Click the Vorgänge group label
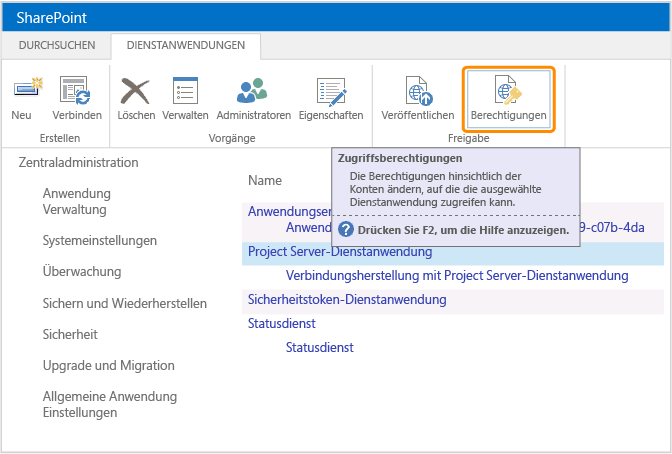This screenshot has height=454, width=672. pos(232,138)
